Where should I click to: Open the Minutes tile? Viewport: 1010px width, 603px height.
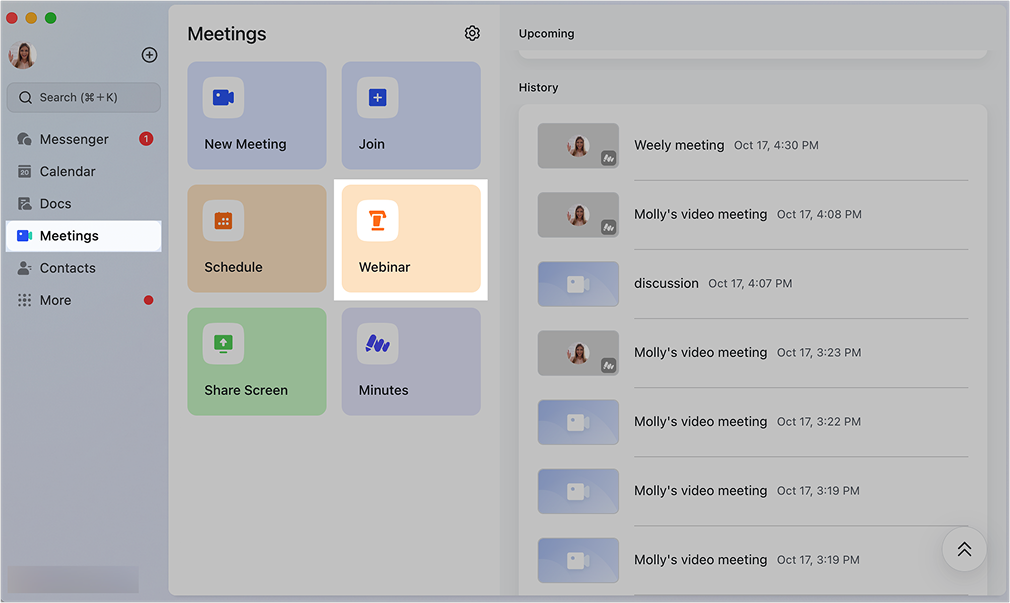click(x=411, y=361)
